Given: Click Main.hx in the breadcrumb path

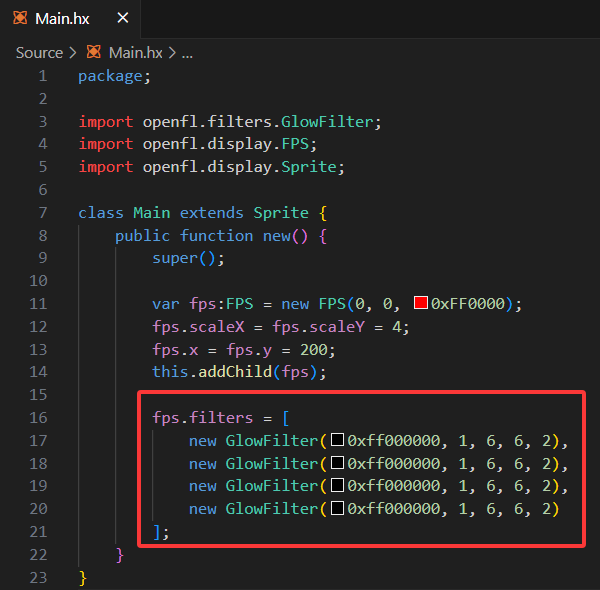Looking at the screenshot, I should [135, 53].
